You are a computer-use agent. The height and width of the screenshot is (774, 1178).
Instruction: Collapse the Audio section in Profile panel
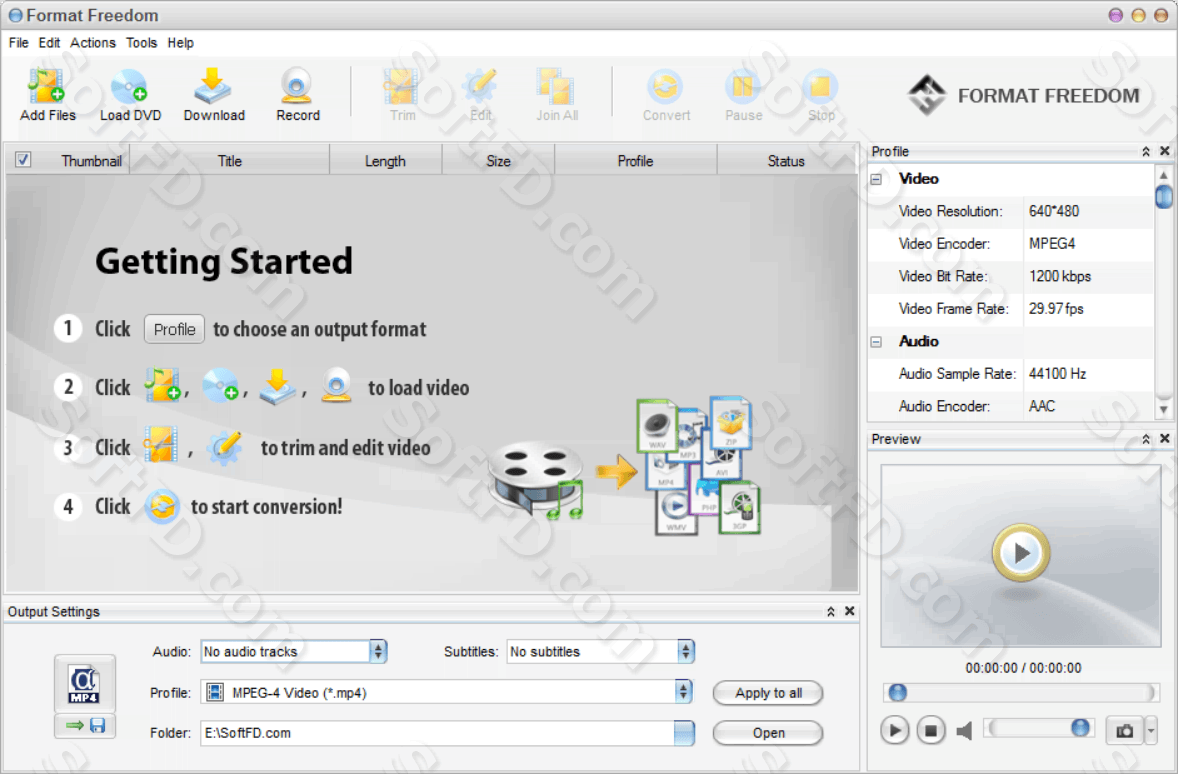coord(876,342)
